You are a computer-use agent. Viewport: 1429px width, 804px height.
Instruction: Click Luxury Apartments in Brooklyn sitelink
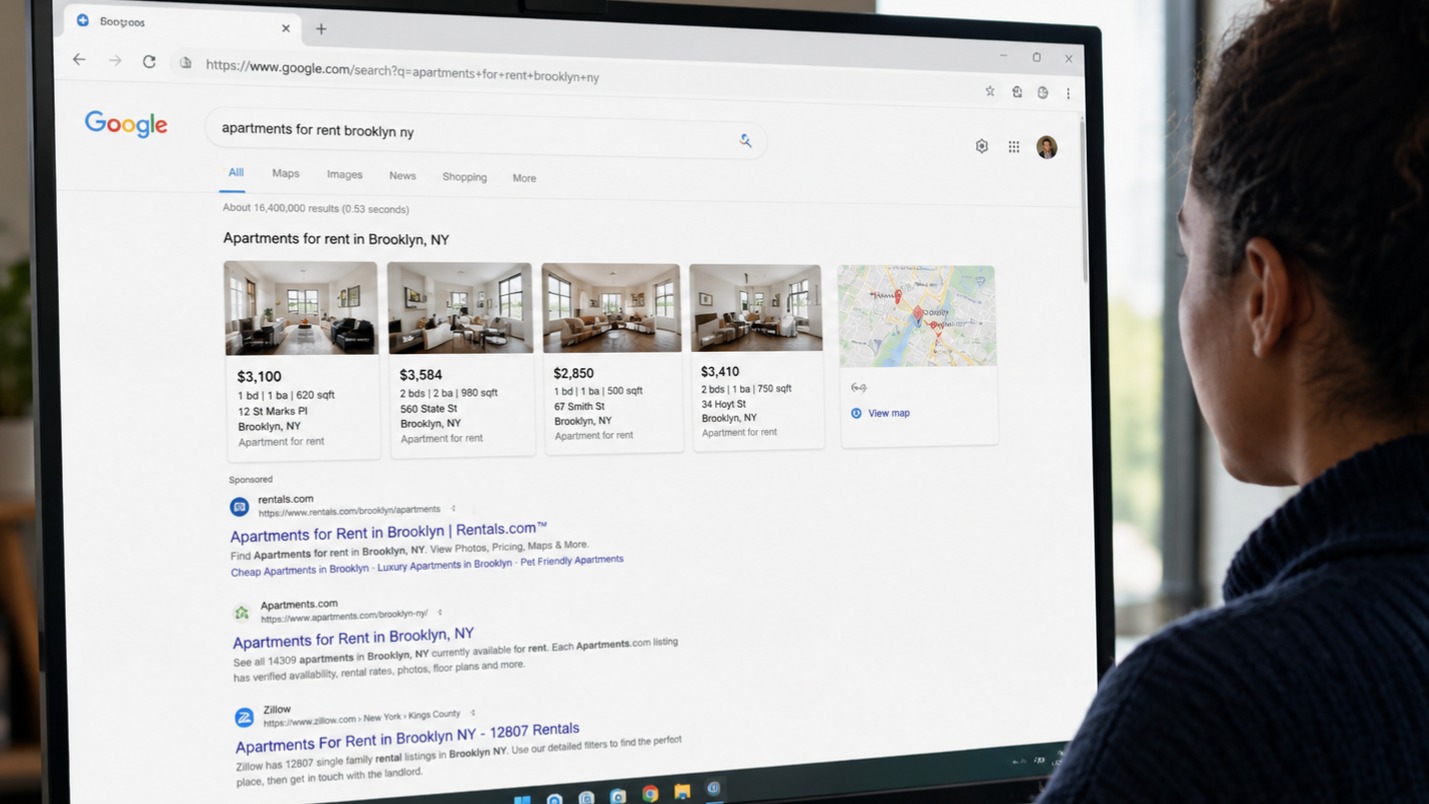tap(445, 565)
